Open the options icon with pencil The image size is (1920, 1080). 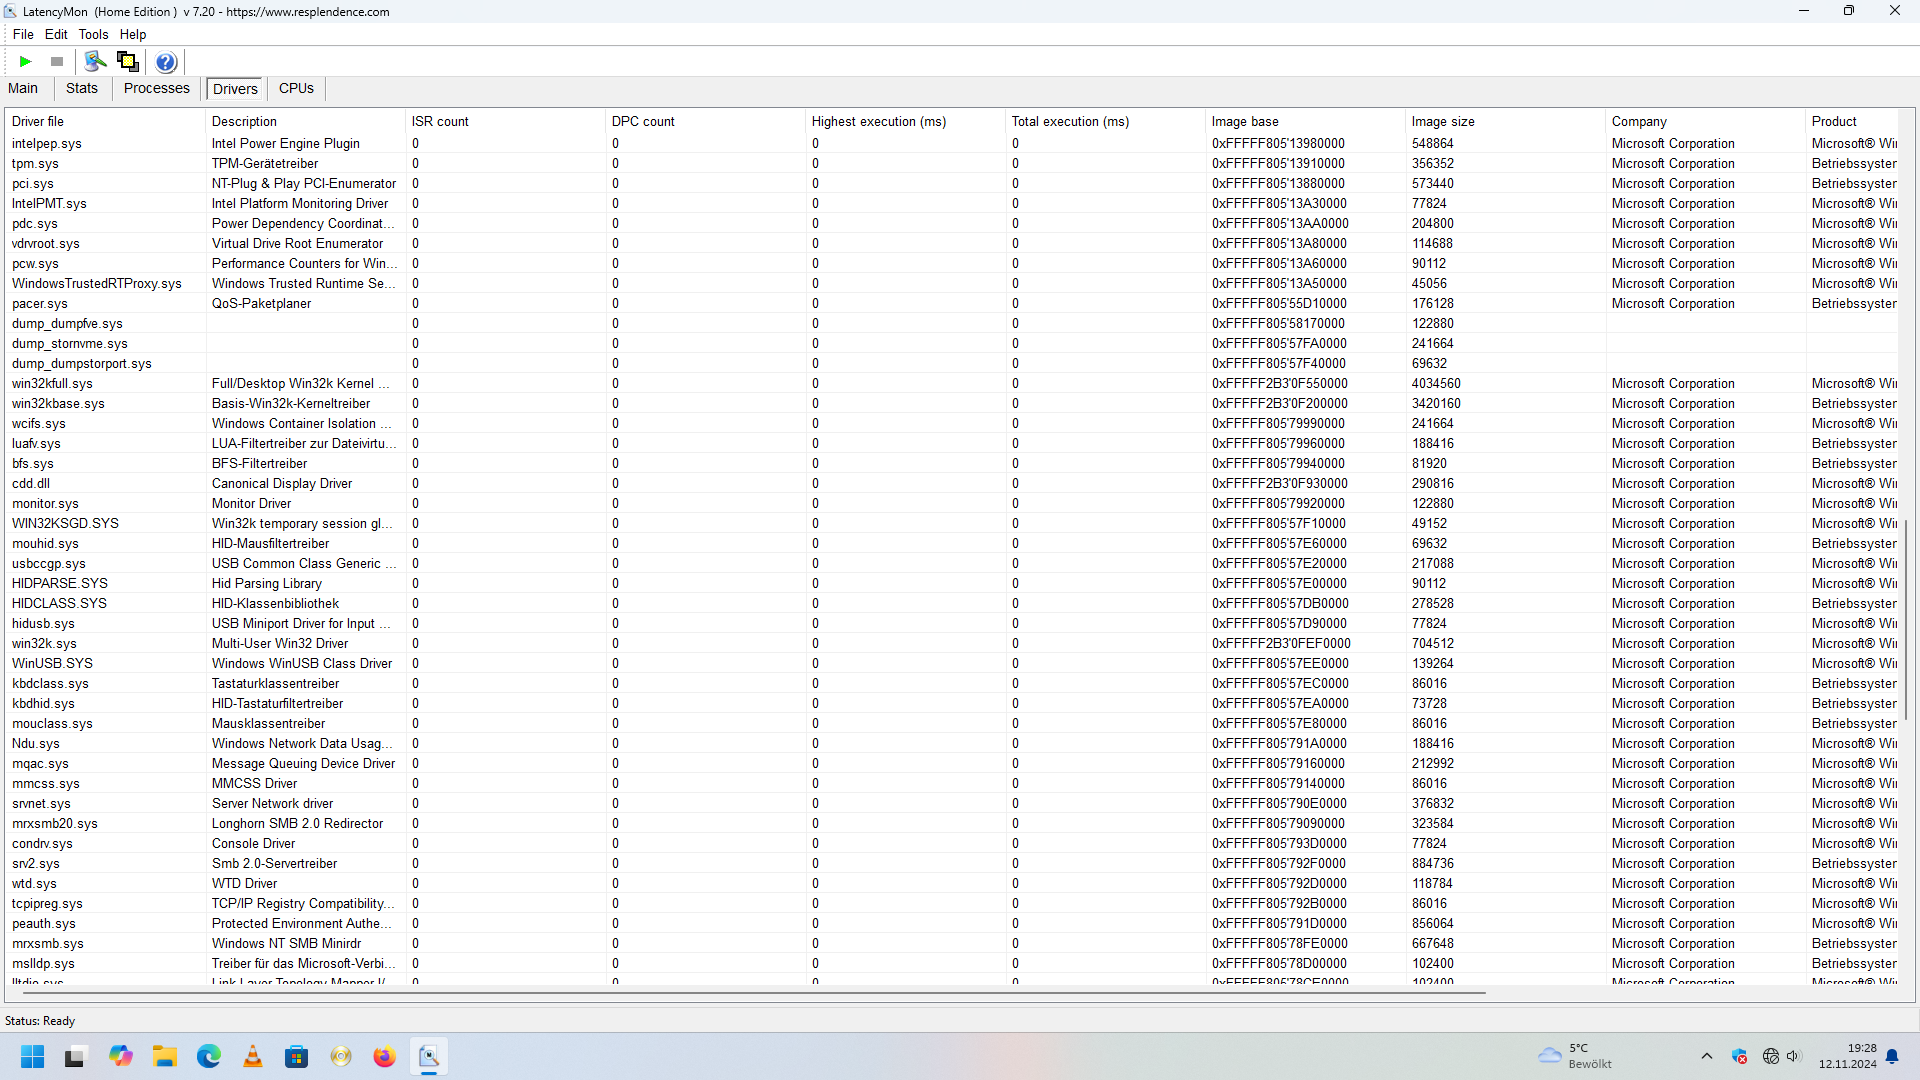coord(95,62)
